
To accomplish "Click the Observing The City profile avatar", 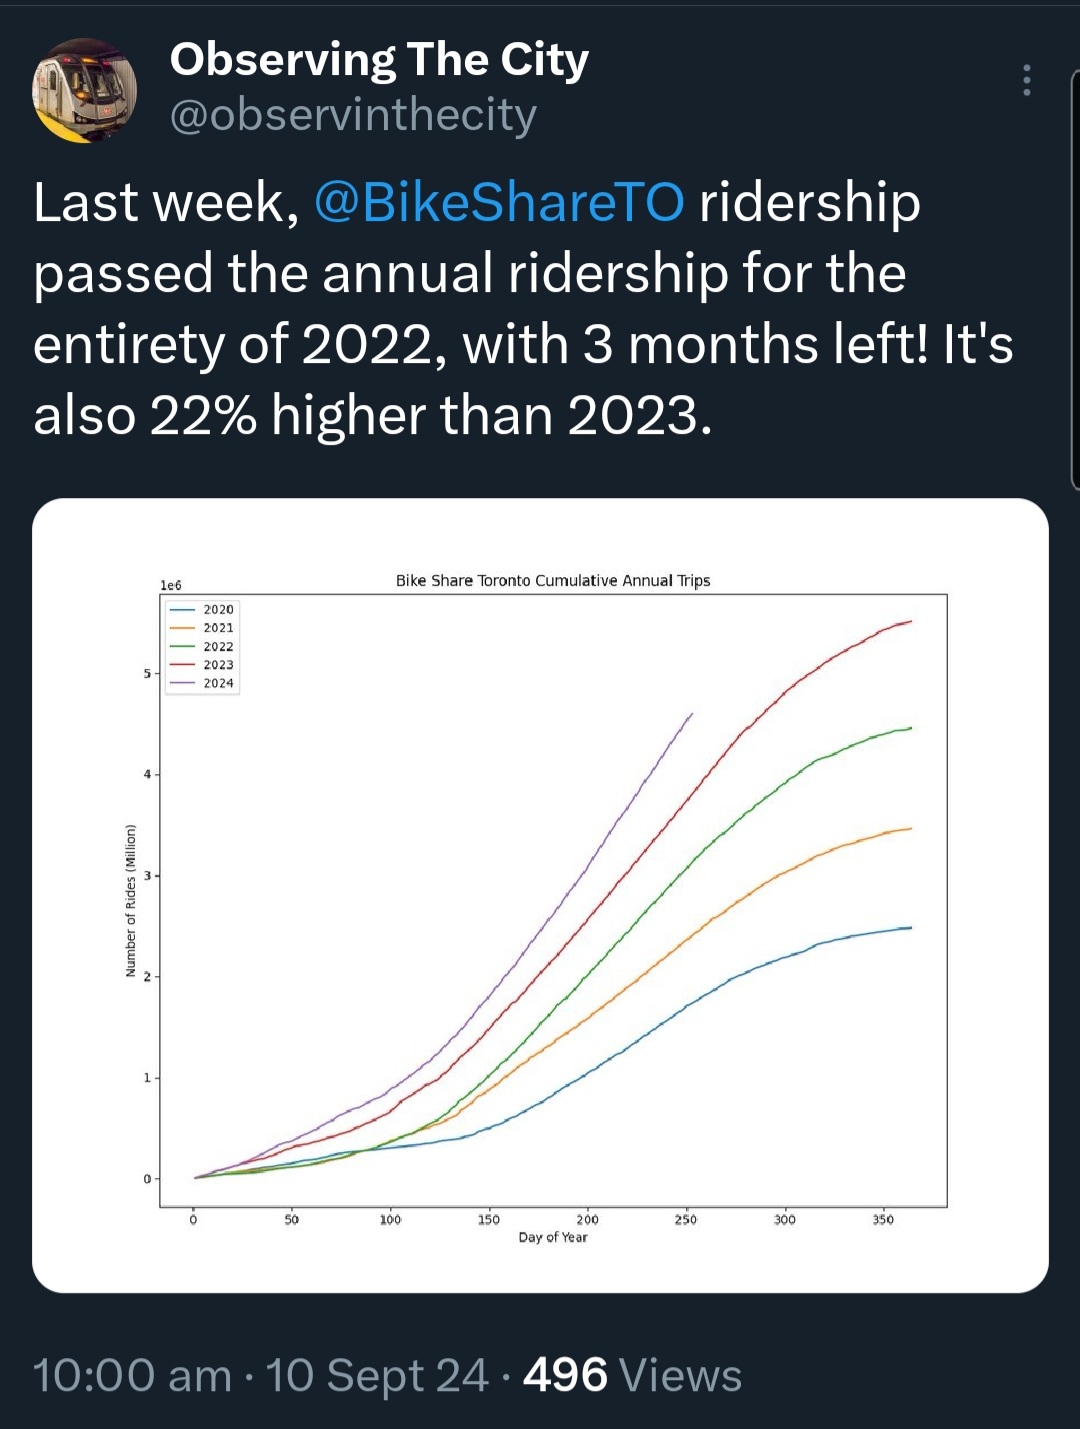I will pyautogui.click(x=85, y=91).
